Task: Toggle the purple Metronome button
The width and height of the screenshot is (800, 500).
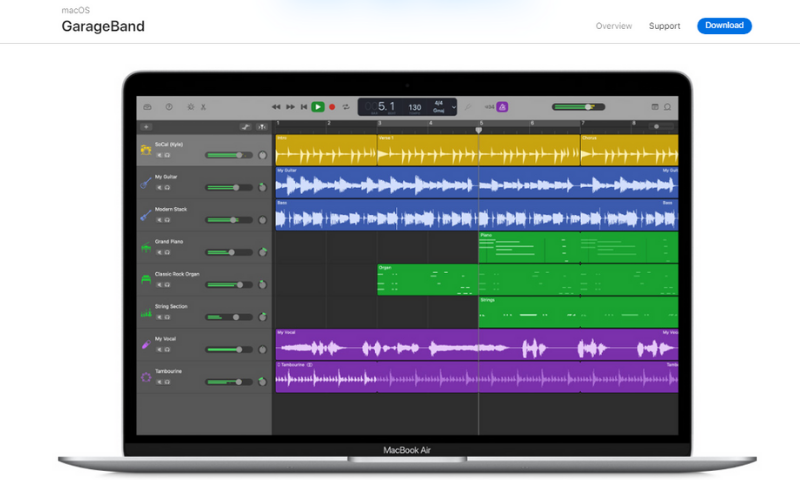Action: (503, 107)
